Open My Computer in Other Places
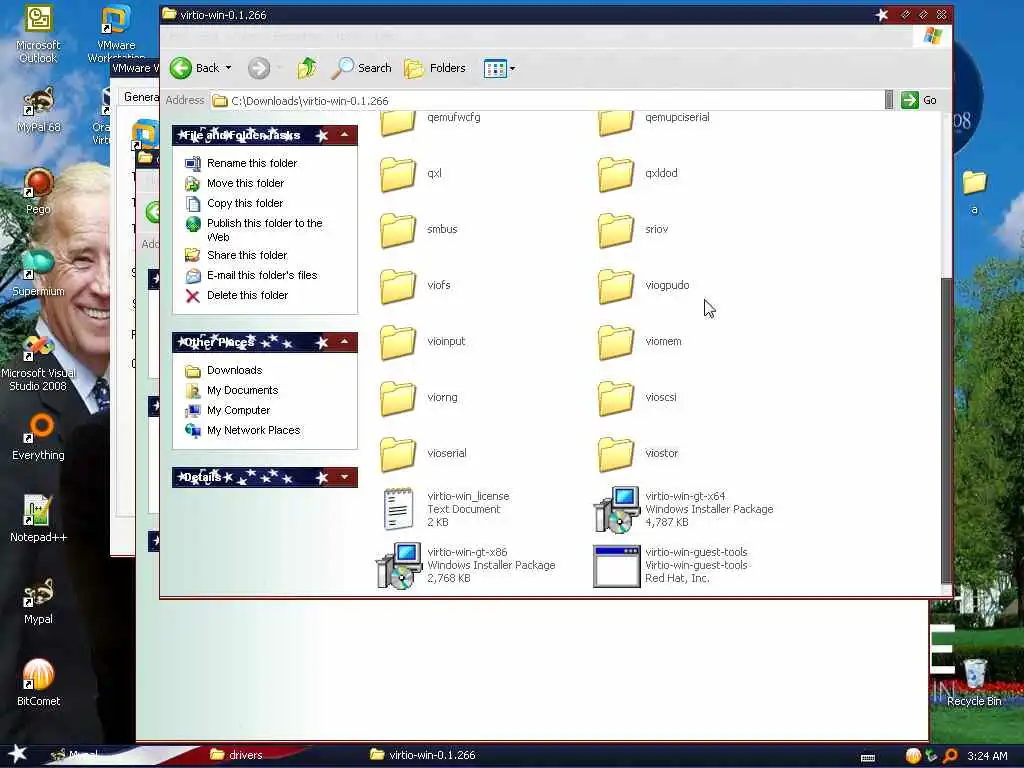The height and width of the screenshot is (768, 1024). click(x=227, y=410)
